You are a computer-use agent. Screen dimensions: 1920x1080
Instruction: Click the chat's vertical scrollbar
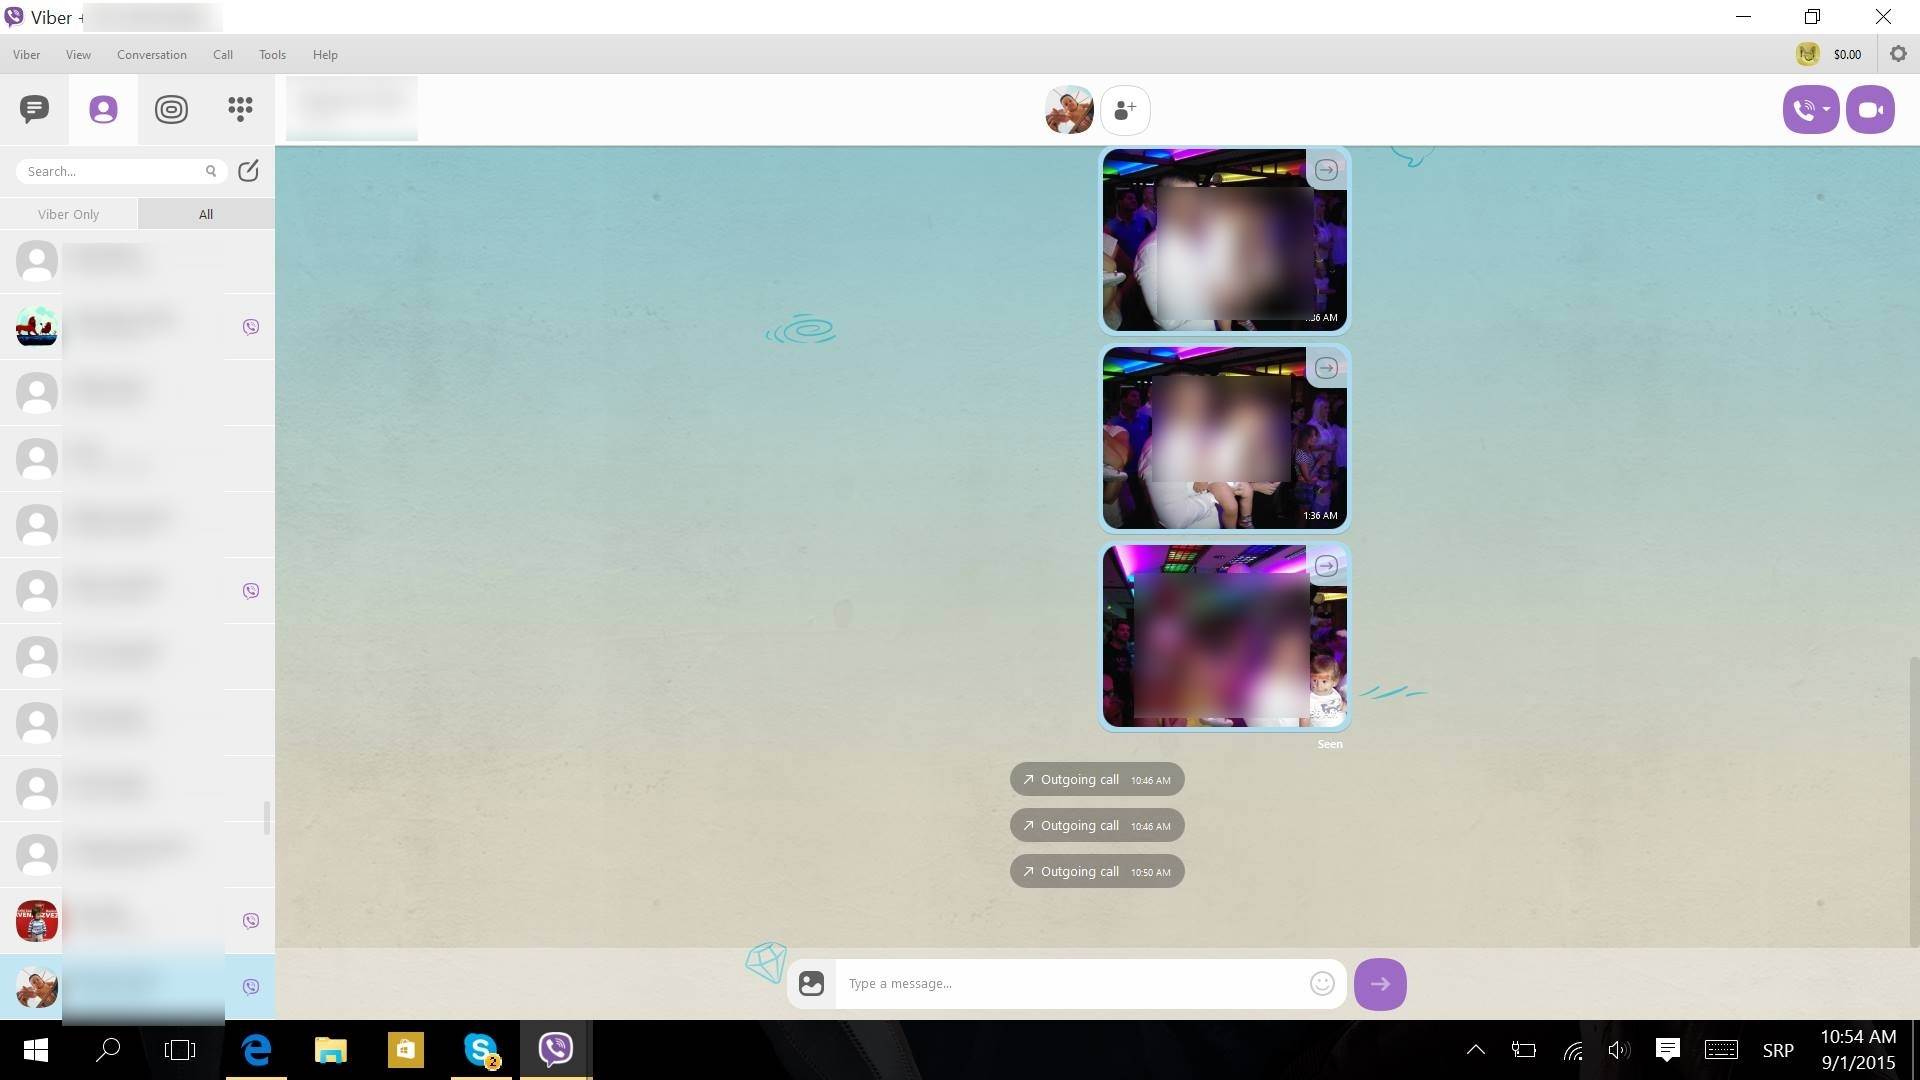click(x=1914, y=800)
